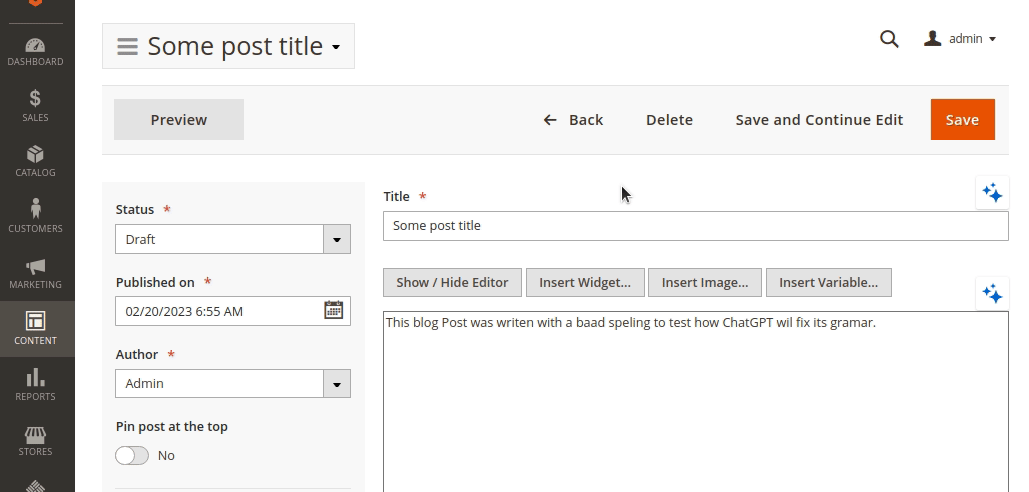Open the Some post title hamburger menu
The image size is (1029, 492).
(x=127, y=46)
